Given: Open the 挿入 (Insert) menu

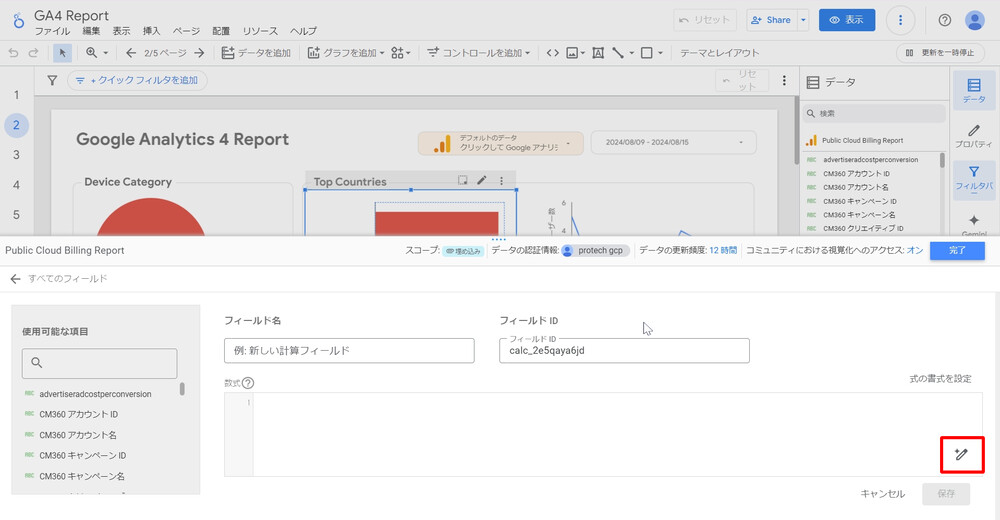Looking at the screenshot, I should pyautogui.click(x=151, y=32).
